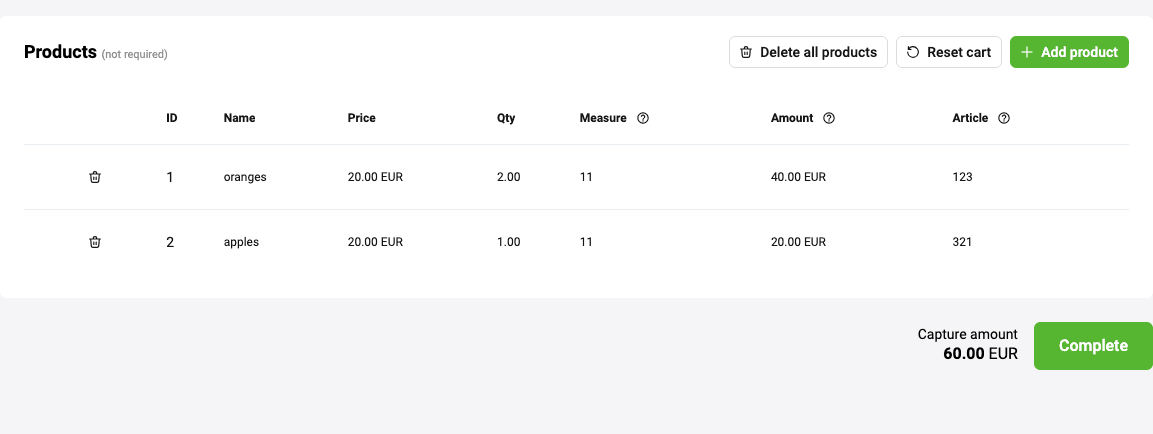
Task: Select the apples quantity 1.00
Action: click(509, 242)
